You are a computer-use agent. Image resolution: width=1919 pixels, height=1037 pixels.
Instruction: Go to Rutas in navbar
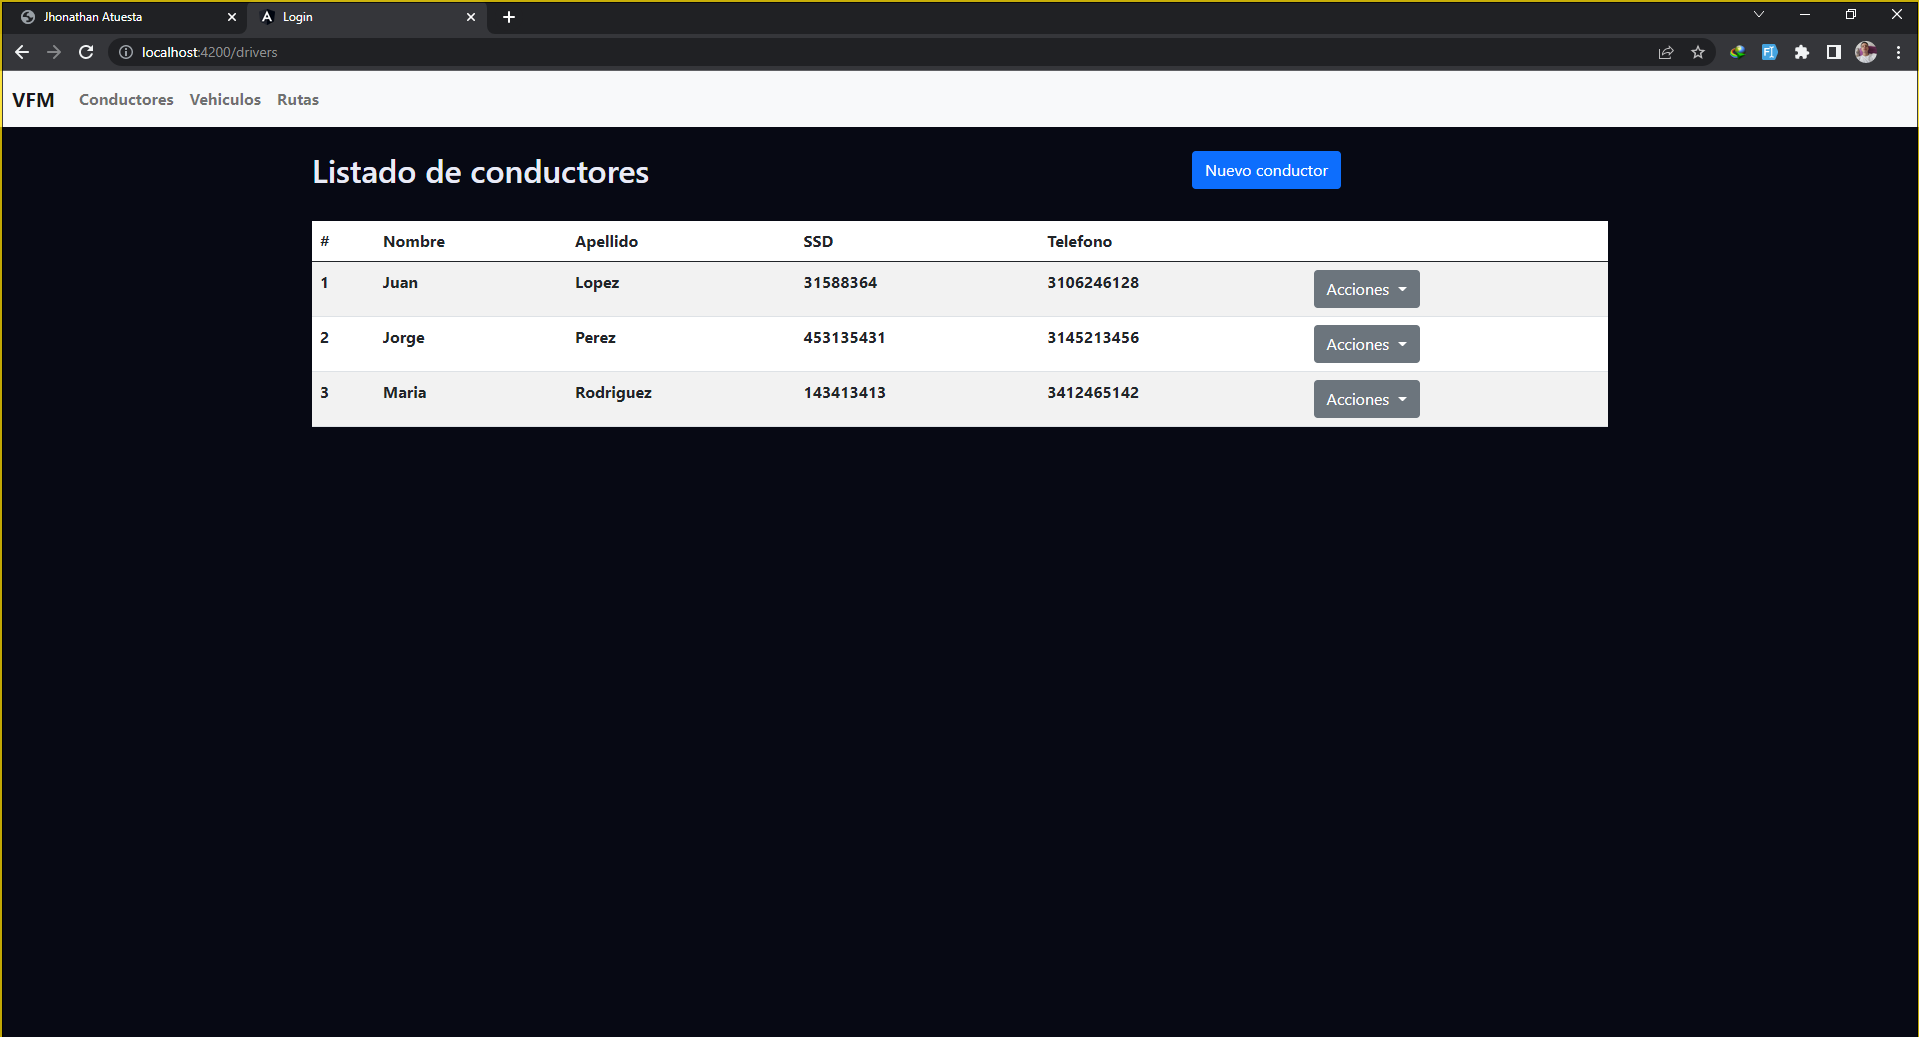pyautogui.click(x=298, y=100)
